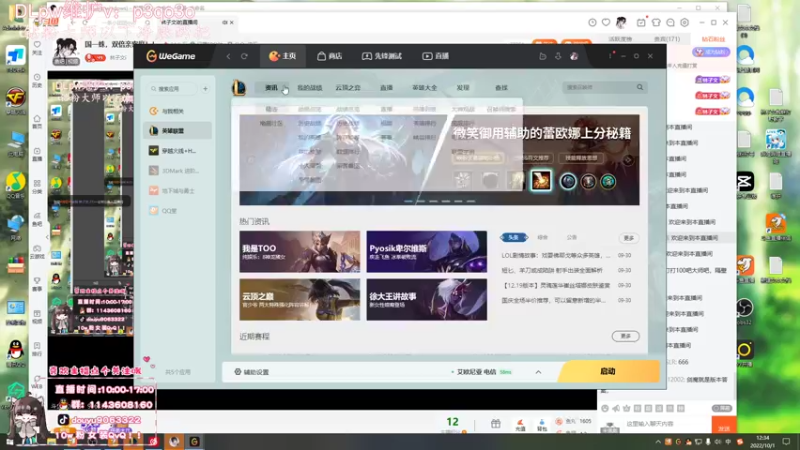This screenshot has width=800, height=450.
Task: Open 充值 recharge in stream toolbar
Action: [520, 425]
